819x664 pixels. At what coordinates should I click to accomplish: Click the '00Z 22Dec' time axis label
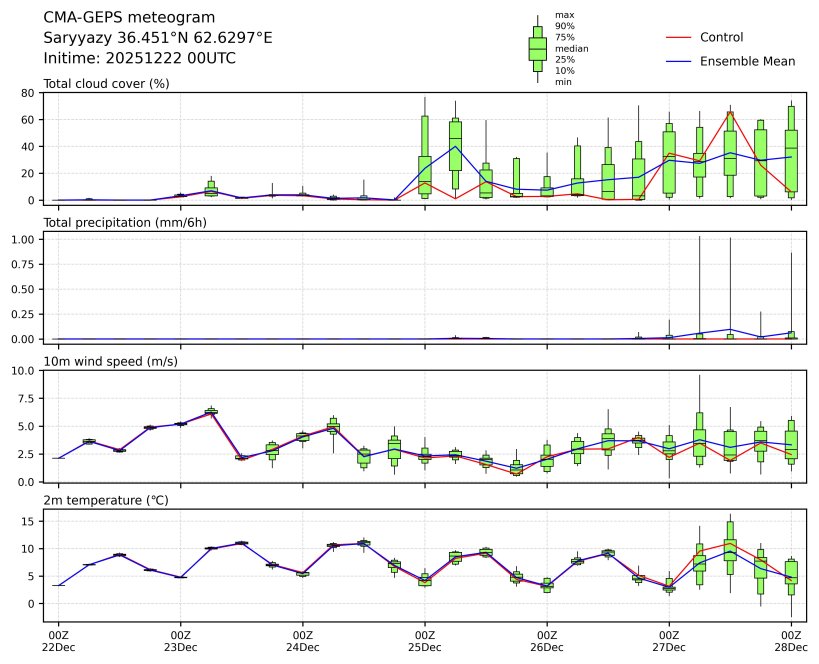(58, 641)
